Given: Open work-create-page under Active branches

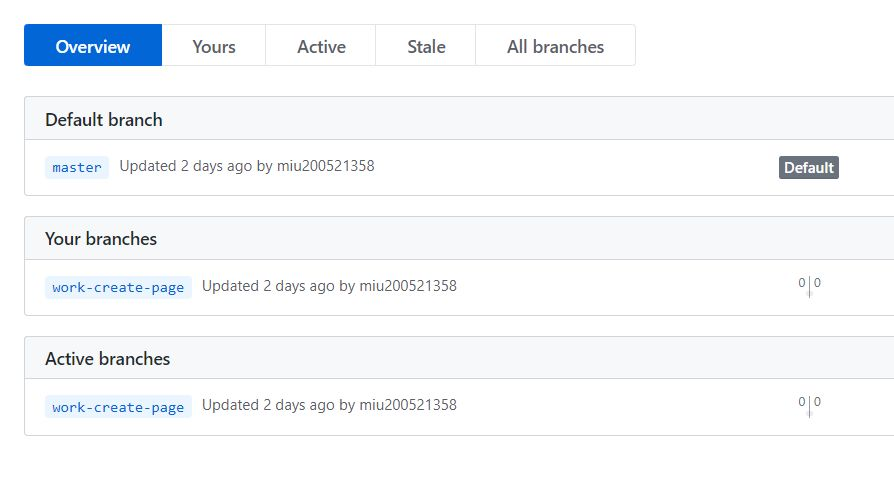Looking at the screenshot, I should (118, 407).
